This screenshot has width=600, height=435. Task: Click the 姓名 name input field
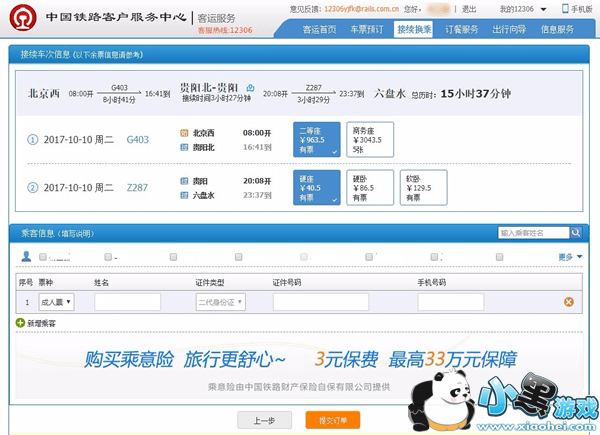pos(127,301)
